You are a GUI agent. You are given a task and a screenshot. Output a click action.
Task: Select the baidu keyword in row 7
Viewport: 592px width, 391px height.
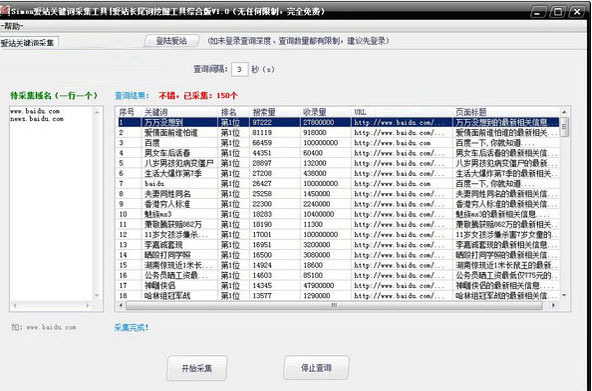[x=154, y=183]
